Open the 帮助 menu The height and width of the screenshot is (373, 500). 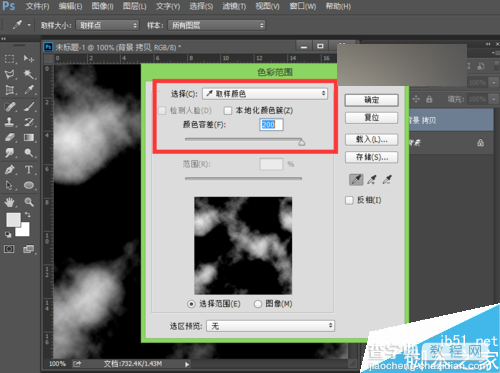(x=338, y=6)
